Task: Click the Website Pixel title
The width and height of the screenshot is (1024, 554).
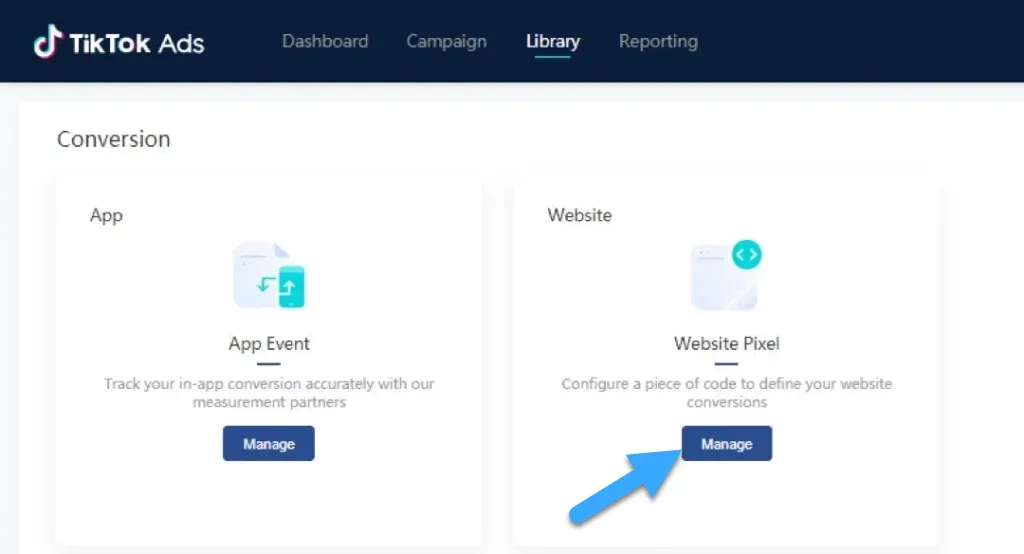Action: (726, 344)
